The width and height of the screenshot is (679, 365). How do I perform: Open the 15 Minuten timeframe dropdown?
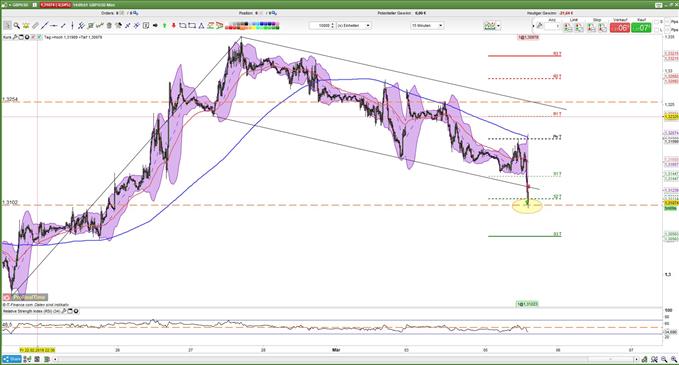click(427, 26)
